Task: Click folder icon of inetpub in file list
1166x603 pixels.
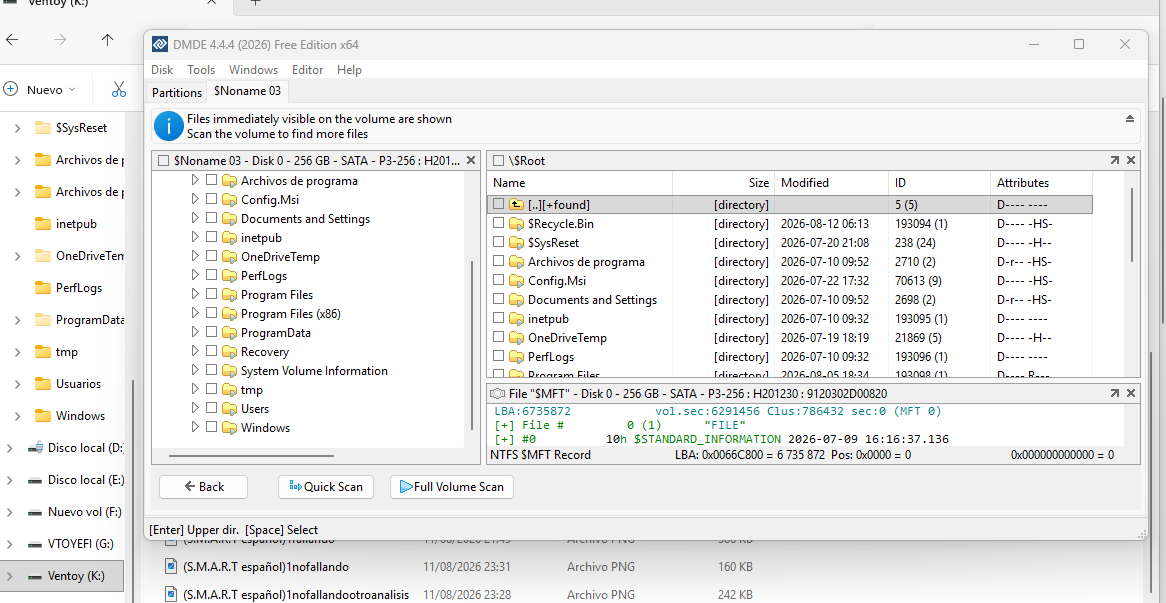Action: 516,319
